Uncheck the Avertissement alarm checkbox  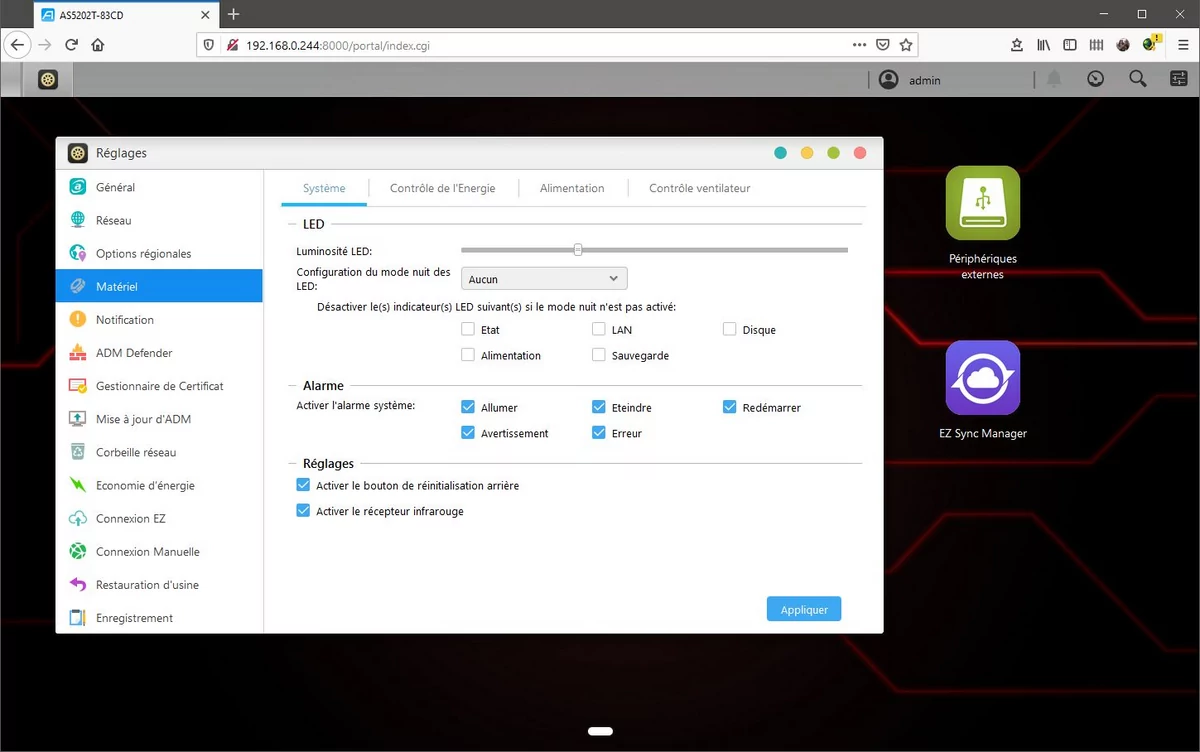pyautogui.click(x=468, y=433)
